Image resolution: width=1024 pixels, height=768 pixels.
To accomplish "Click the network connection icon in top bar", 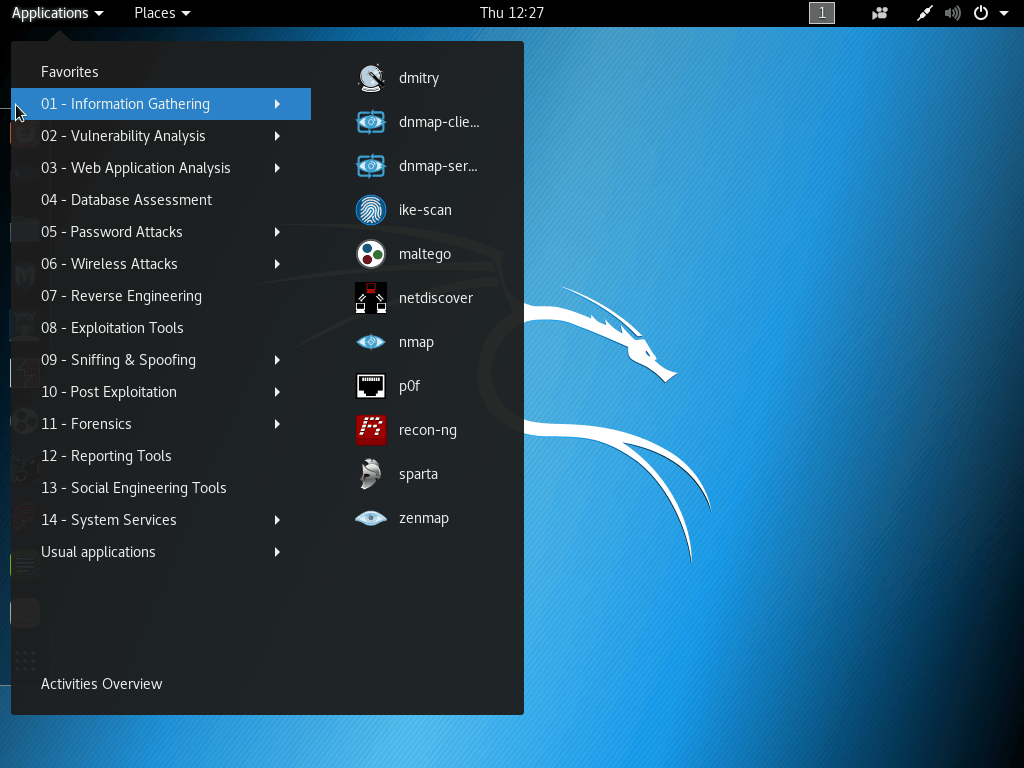I will (x=925, y=13).
